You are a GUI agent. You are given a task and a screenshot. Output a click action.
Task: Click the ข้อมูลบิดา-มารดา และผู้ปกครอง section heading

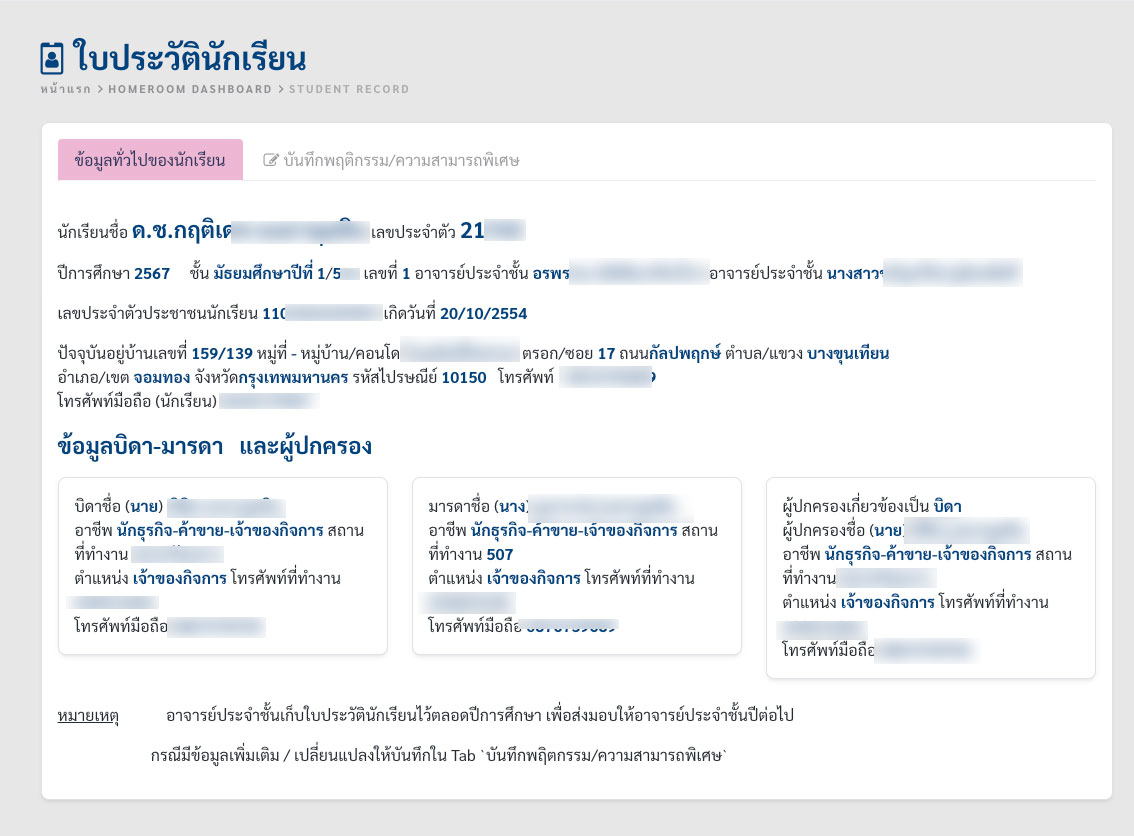click(215, 446)
